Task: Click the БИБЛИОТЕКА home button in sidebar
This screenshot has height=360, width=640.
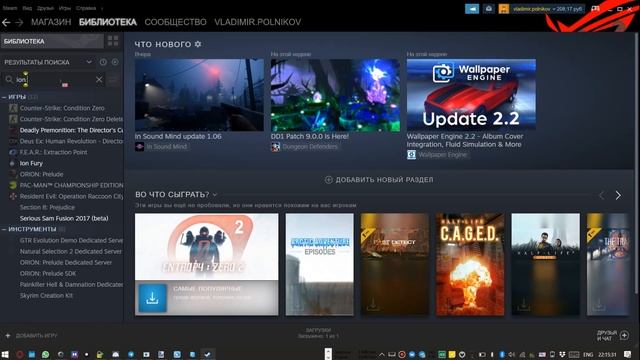Action: pos(52,41)
